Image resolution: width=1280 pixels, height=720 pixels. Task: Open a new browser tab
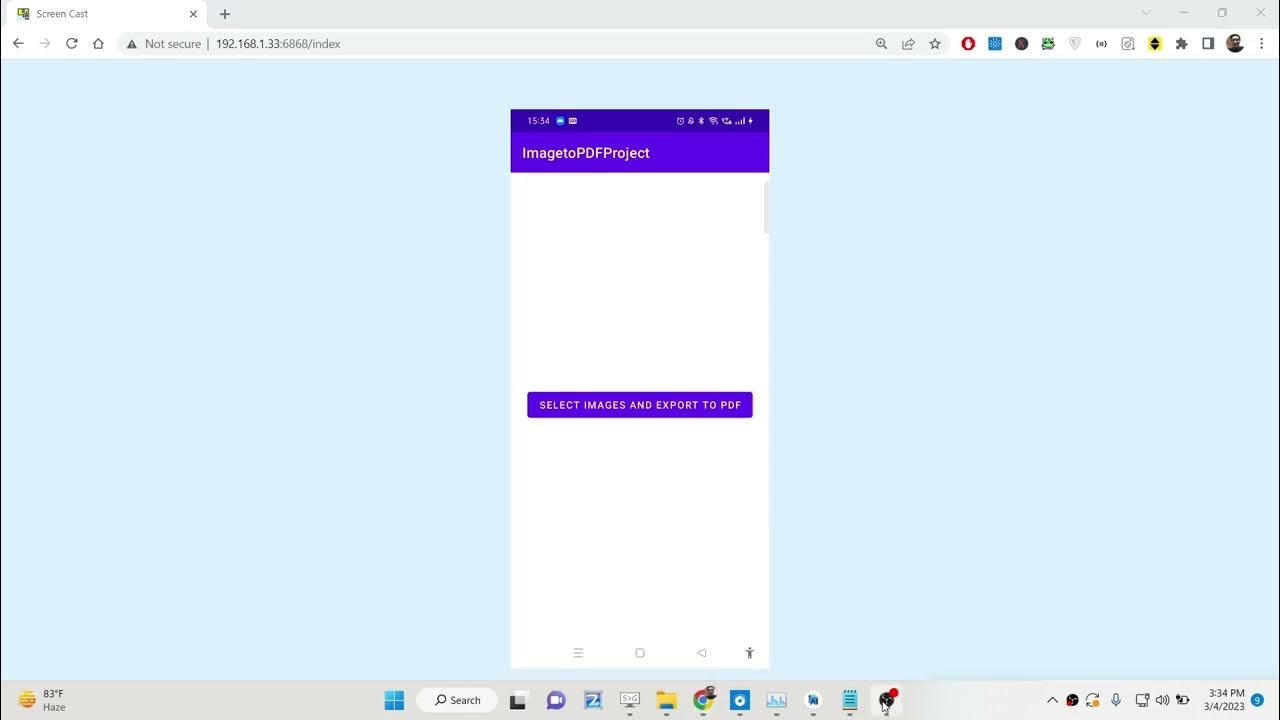click(225, 14)
